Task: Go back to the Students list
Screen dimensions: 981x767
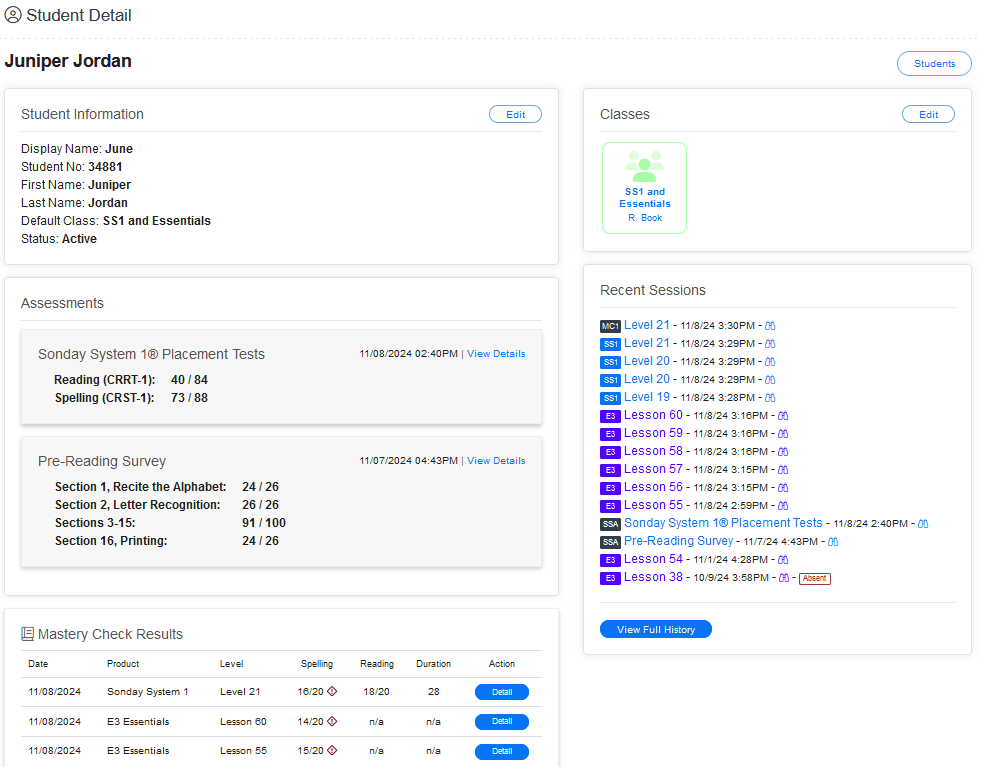Action: 934,64
